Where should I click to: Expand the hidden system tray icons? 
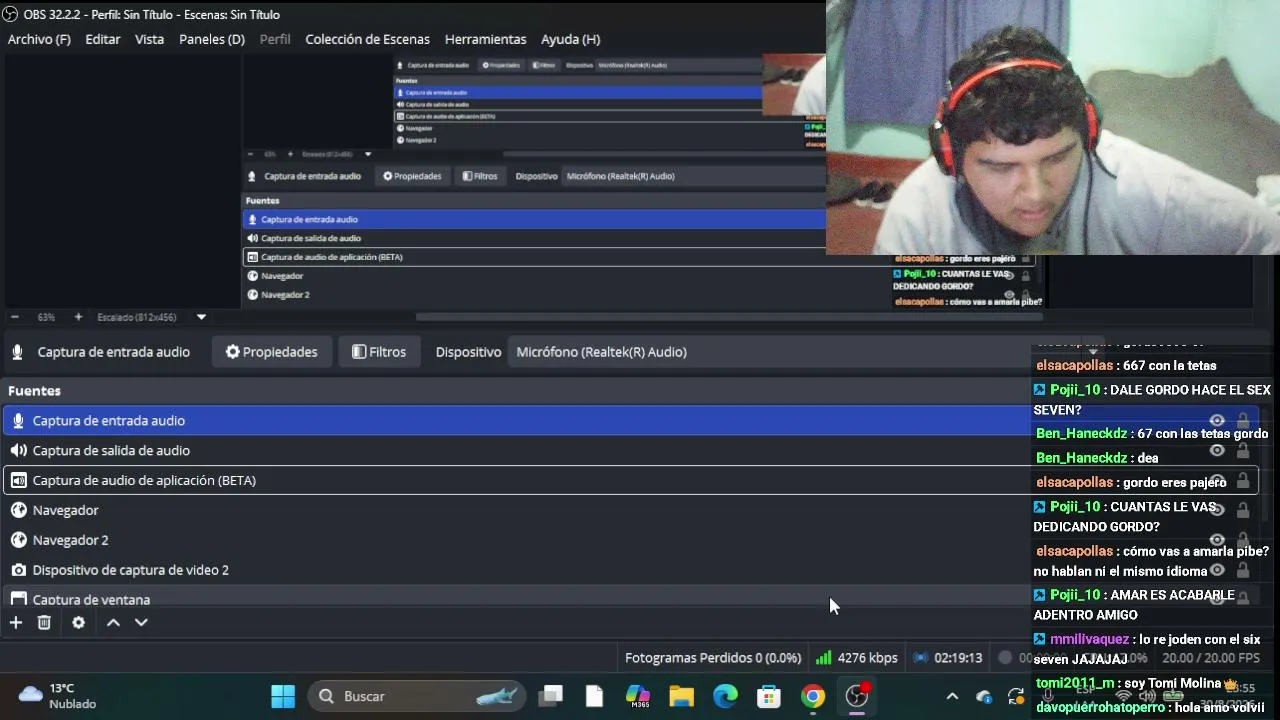pos(952,696)
